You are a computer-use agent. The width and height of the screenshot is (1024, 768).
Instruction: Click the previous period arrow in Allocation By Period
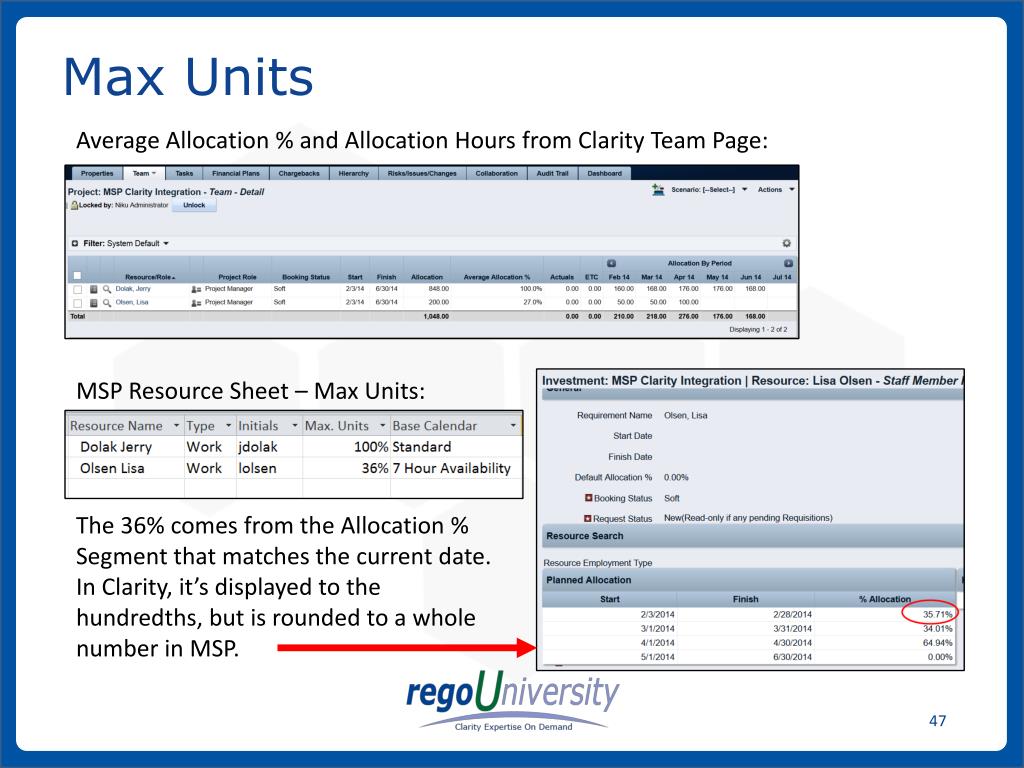pos(611,263)
